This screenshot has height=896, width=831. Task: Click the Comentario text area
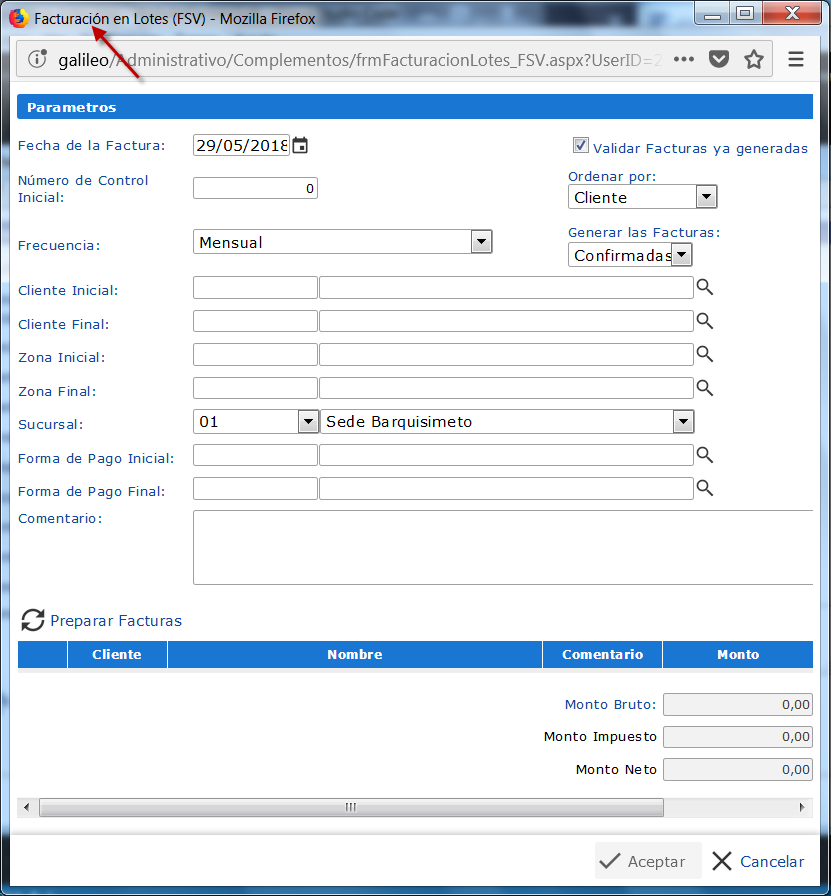tap(502, 547)
